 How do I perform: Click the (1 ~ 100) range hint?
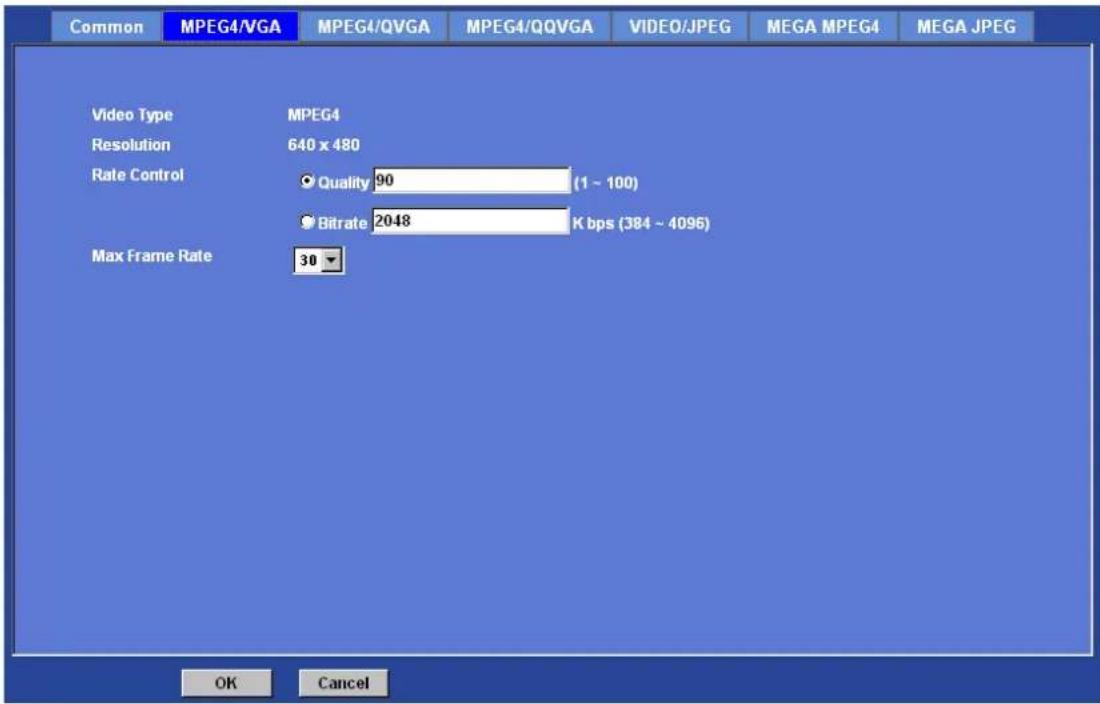coord(606,183)
